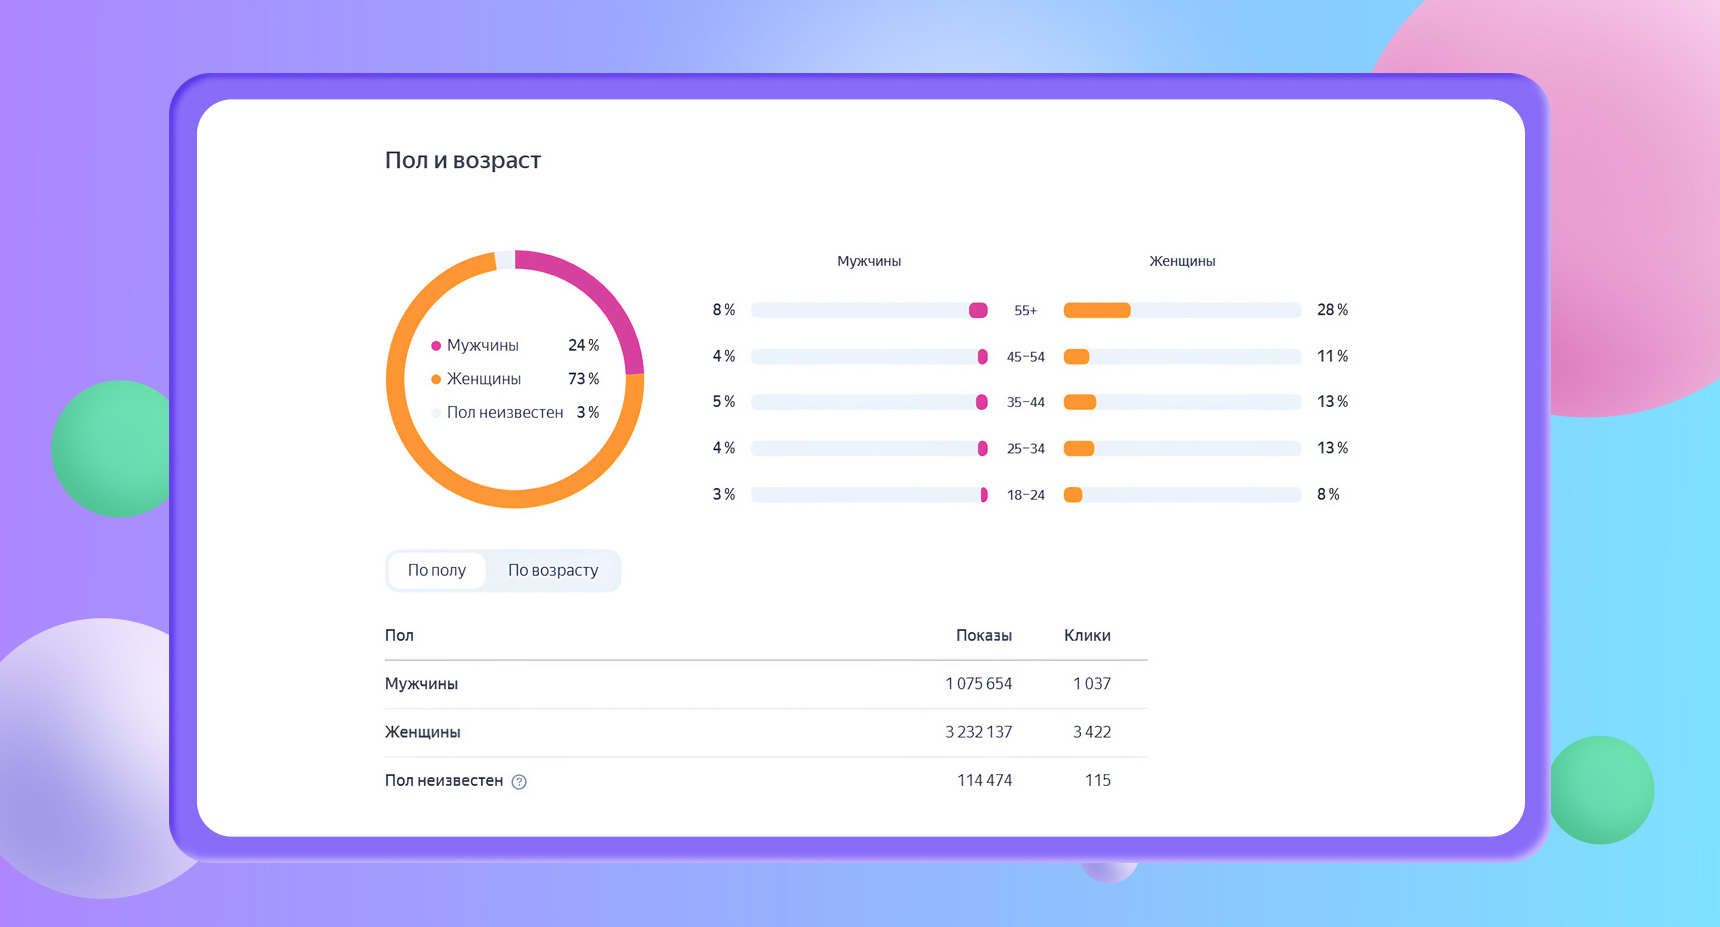Click the 18–24 age group label
The width and height of the screenshot is (1720, 927).
(x=1026, y=495)
